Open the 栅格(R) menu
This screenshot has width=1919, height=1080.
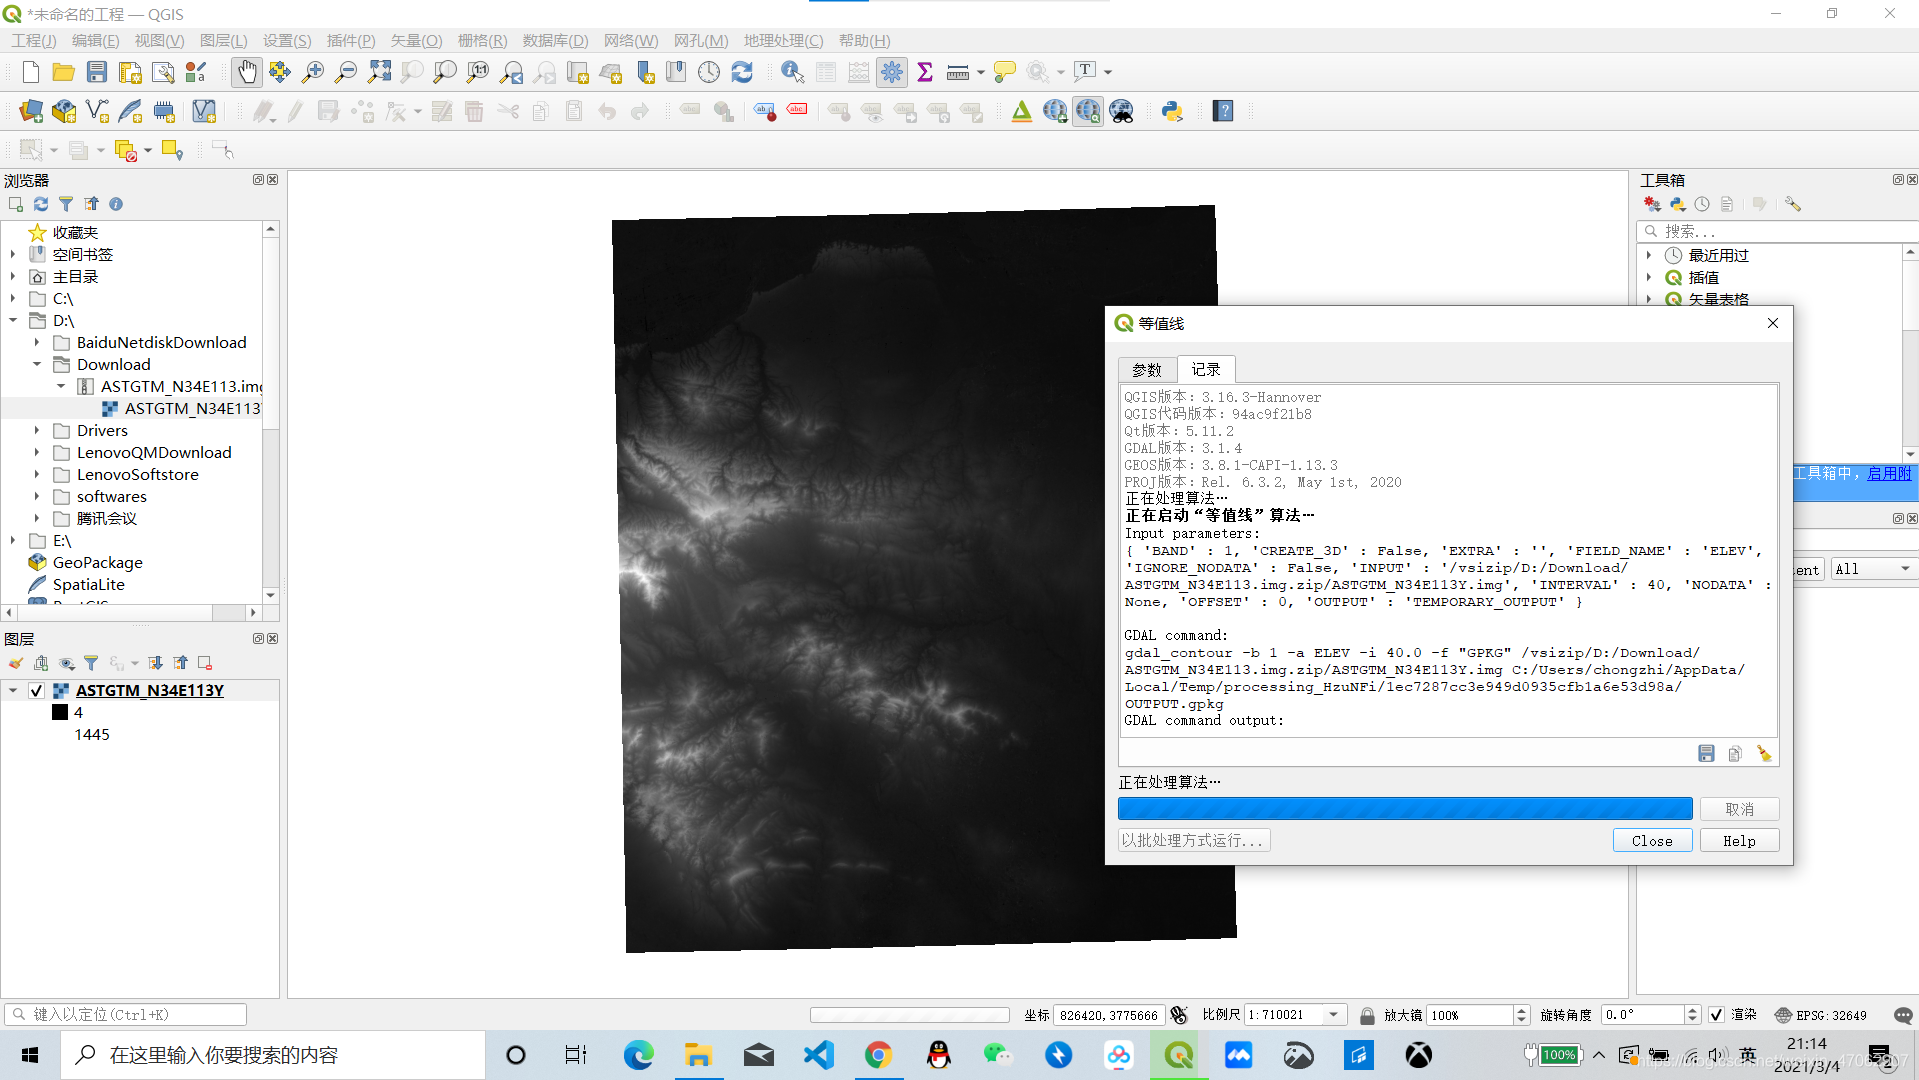[x=482, y=40]
